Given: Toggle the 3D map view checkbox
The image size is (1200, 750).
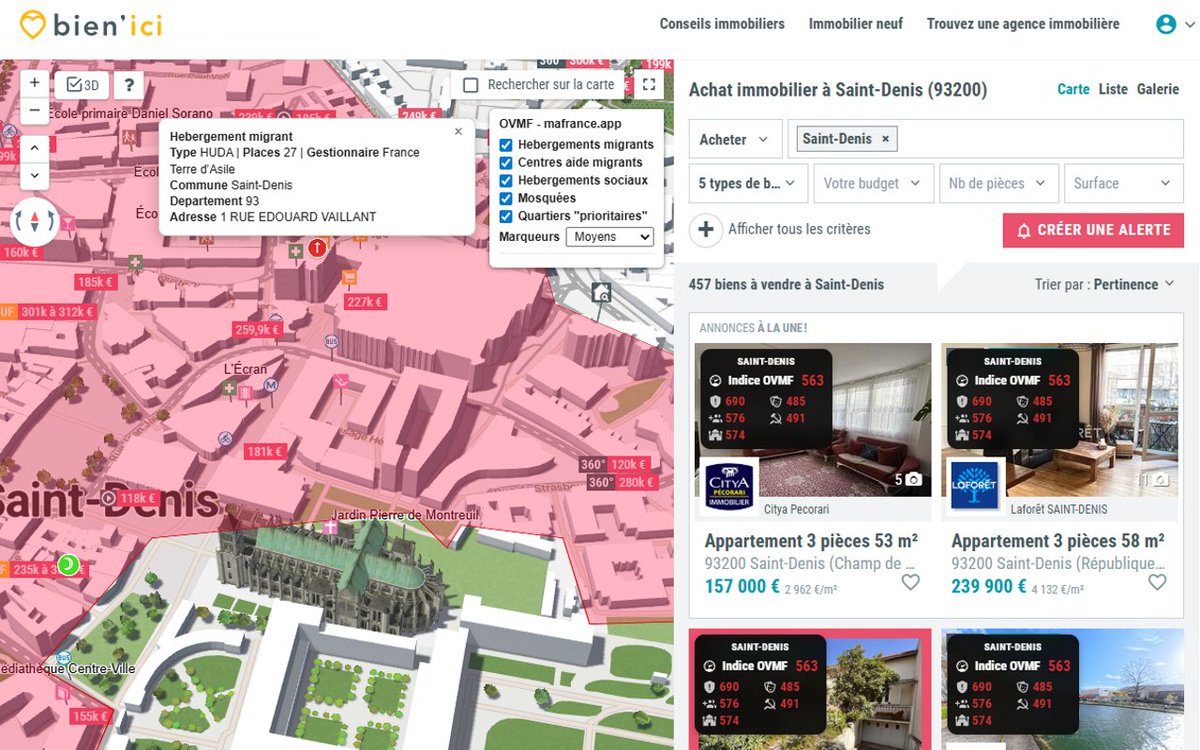Looking at the screenshot, I should (x=82, y=85).
